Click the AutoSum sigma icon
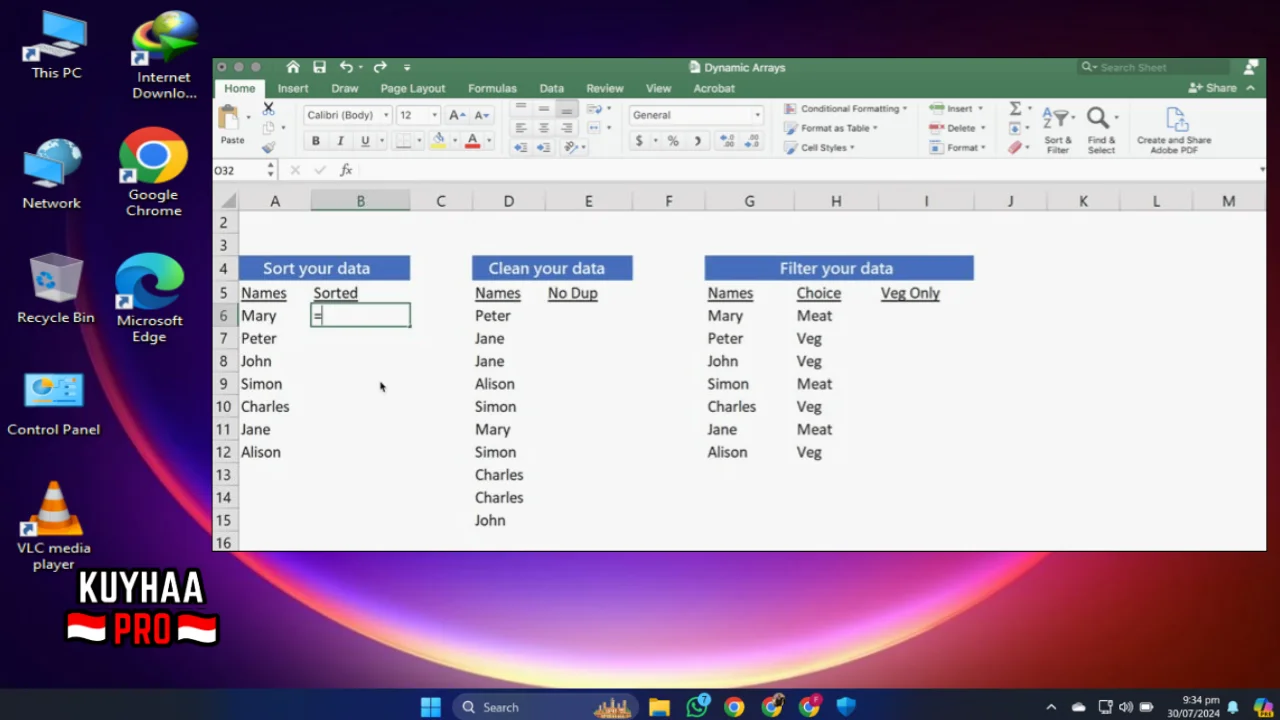Viewport: 1280px width, 720px height. point(1015,108)
